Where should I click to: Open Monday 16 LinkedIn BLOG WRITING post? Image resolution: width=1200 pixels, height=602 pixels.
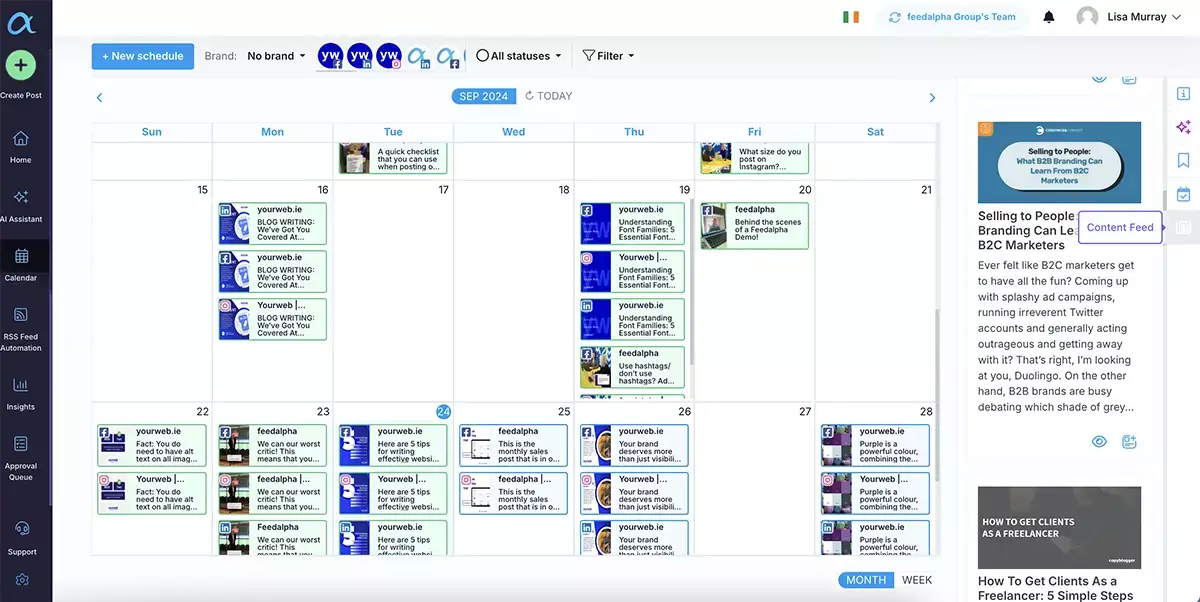[272, 223]
